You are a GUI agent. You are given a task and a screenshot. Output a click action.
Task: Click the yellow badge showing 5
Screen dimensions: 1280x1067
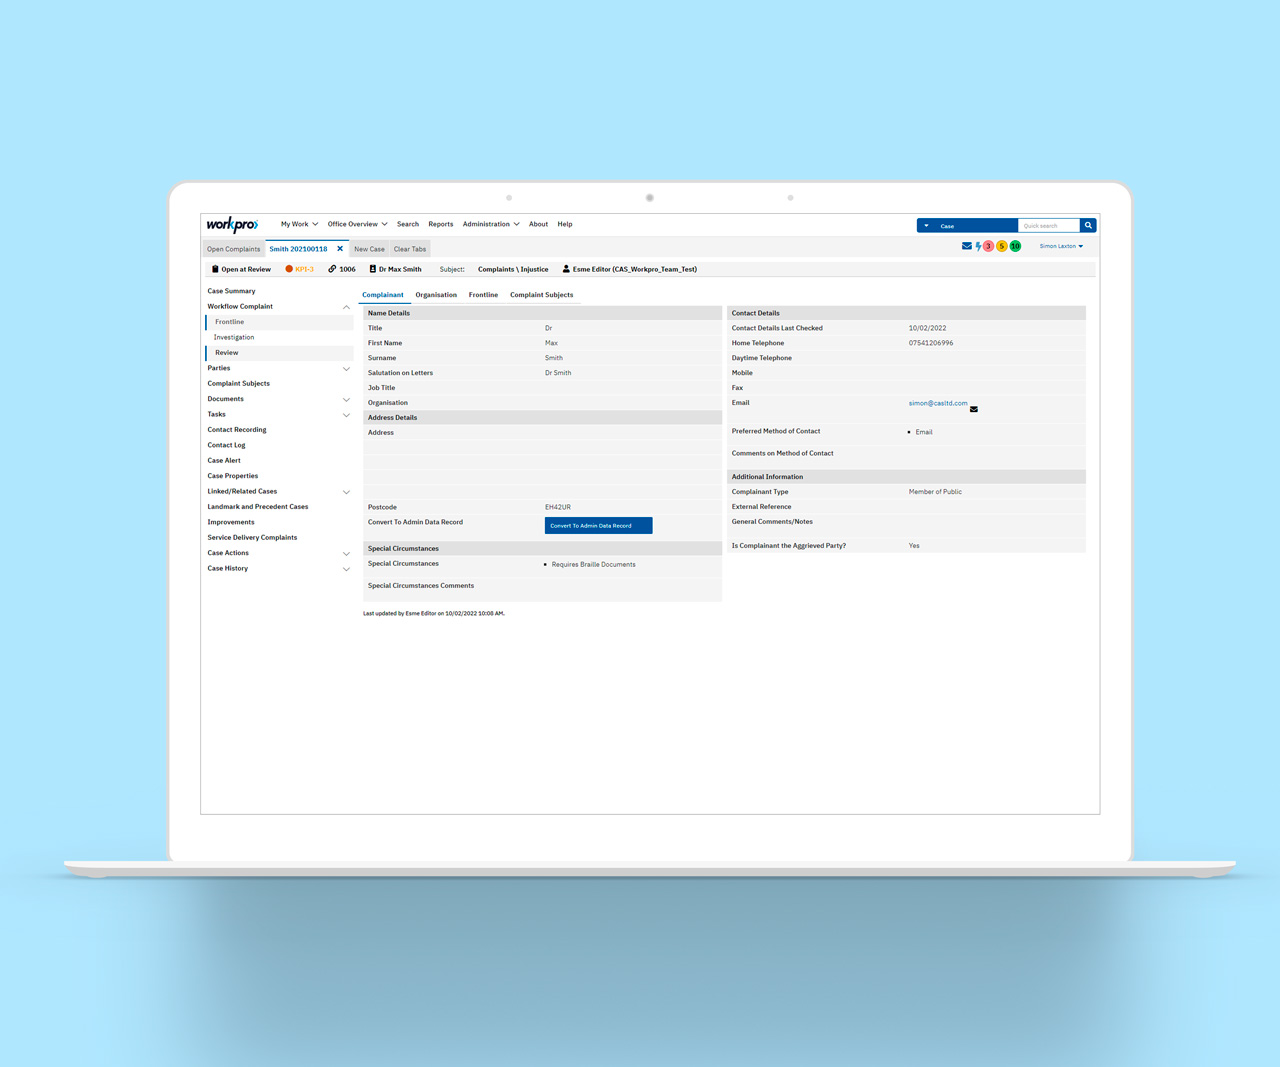1001,245
